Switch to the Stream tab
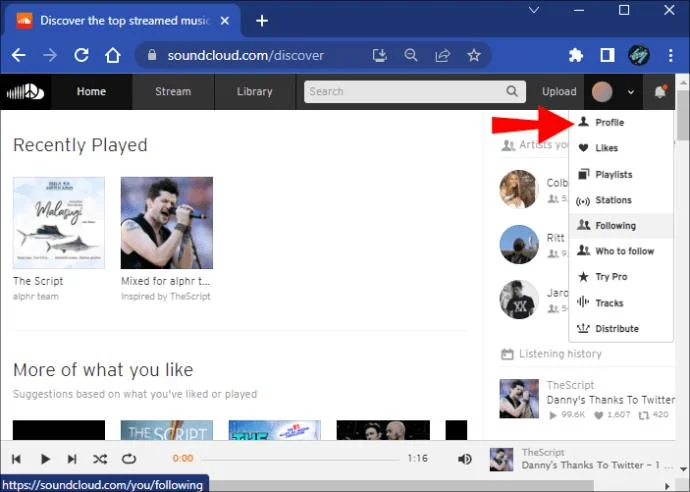The image size is (690, 492). [x=173, y=92]
